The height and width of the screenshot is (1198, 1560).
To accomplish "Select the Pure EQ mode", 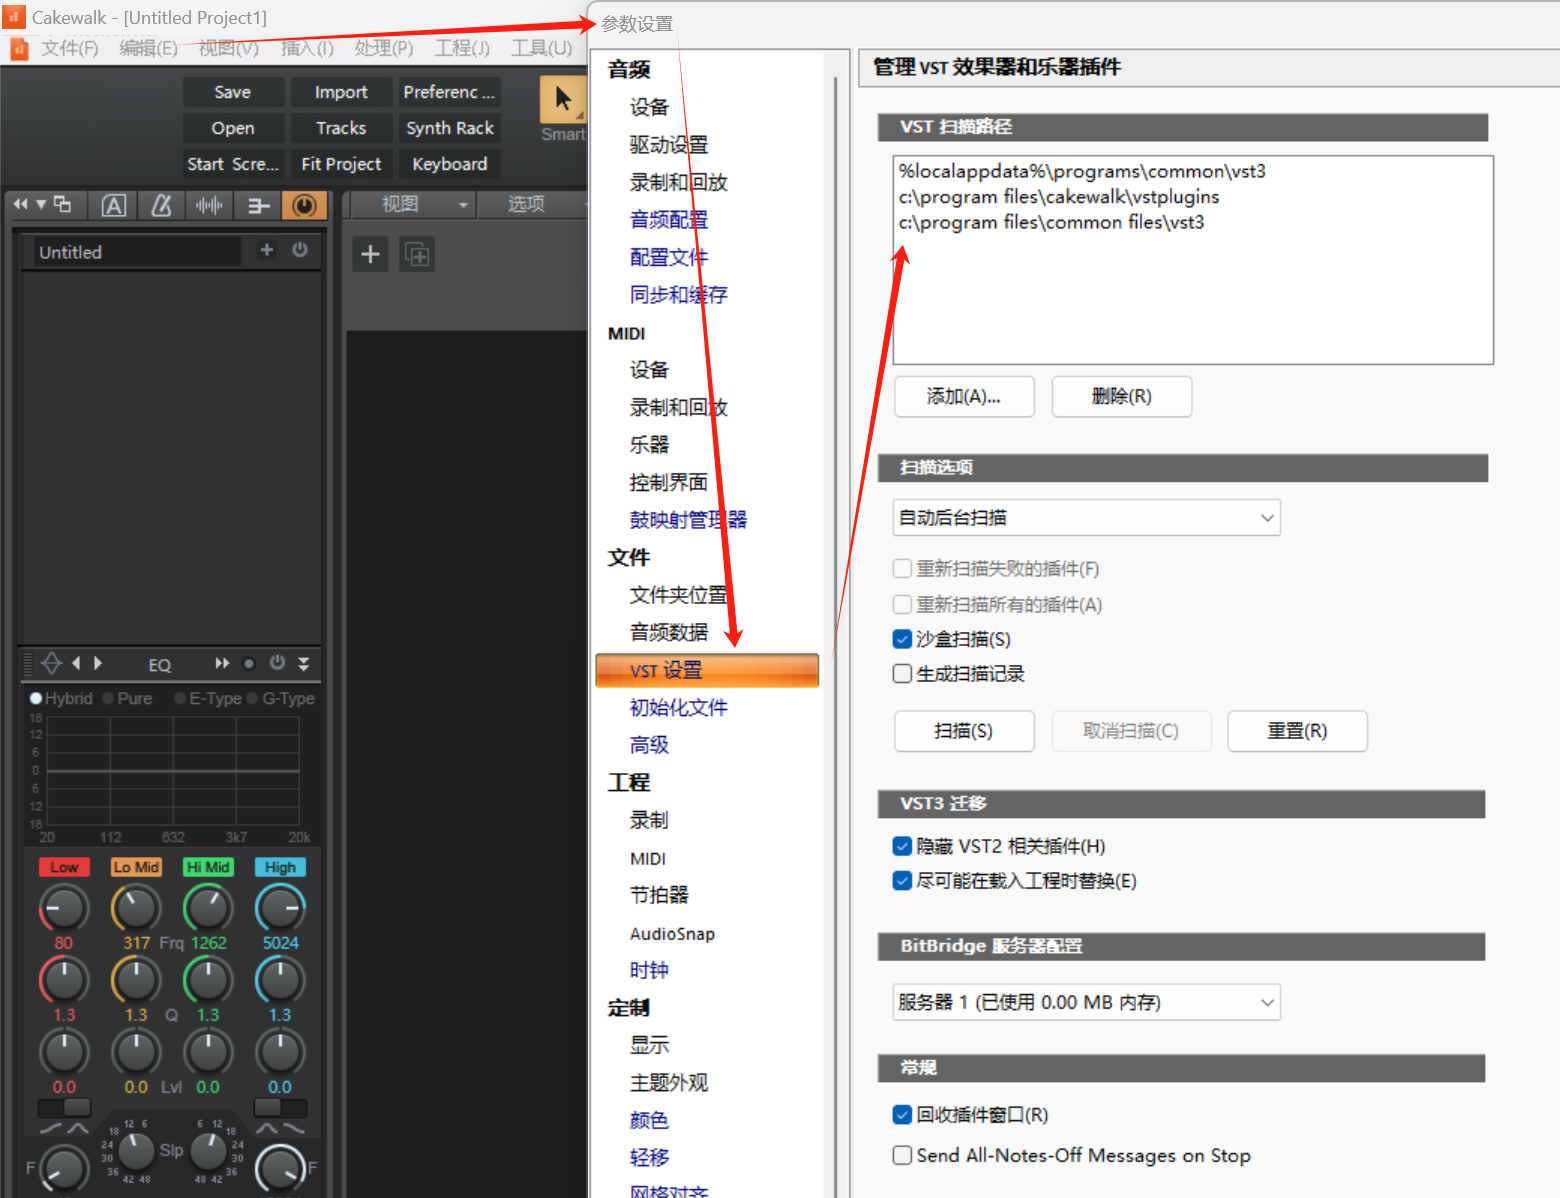I will coord(128,698).
